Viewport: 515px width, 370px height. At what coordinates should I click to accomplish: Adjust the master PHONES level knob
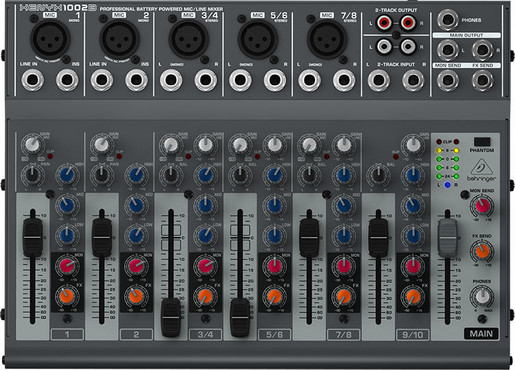(x=482, y=296)
